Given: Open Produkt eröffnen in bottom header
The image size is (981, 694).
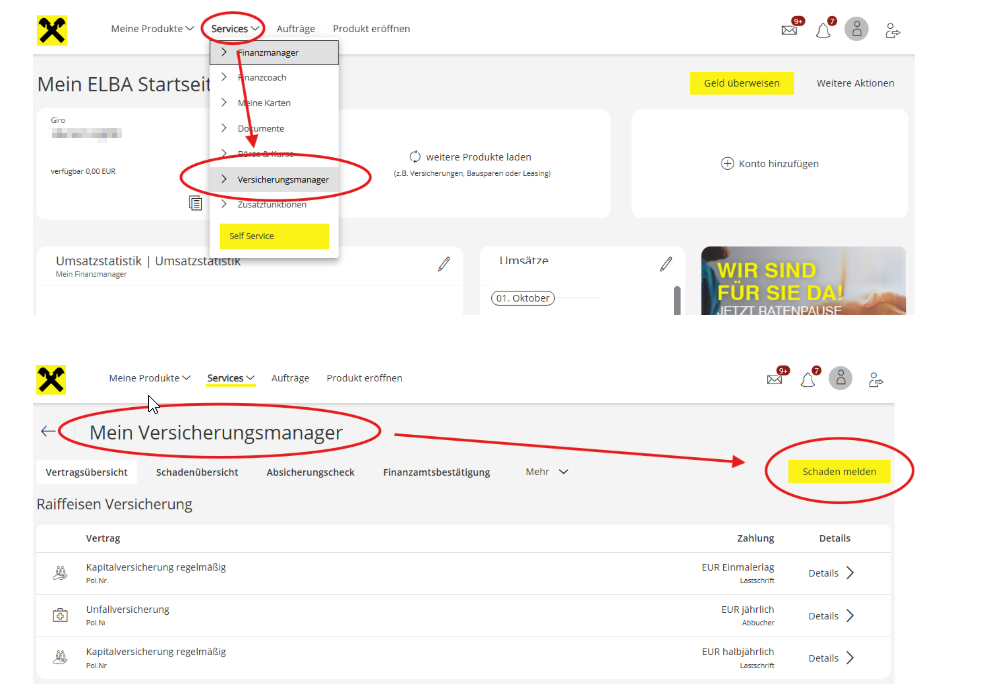Looking at the screenshot, I should [364, 378].
